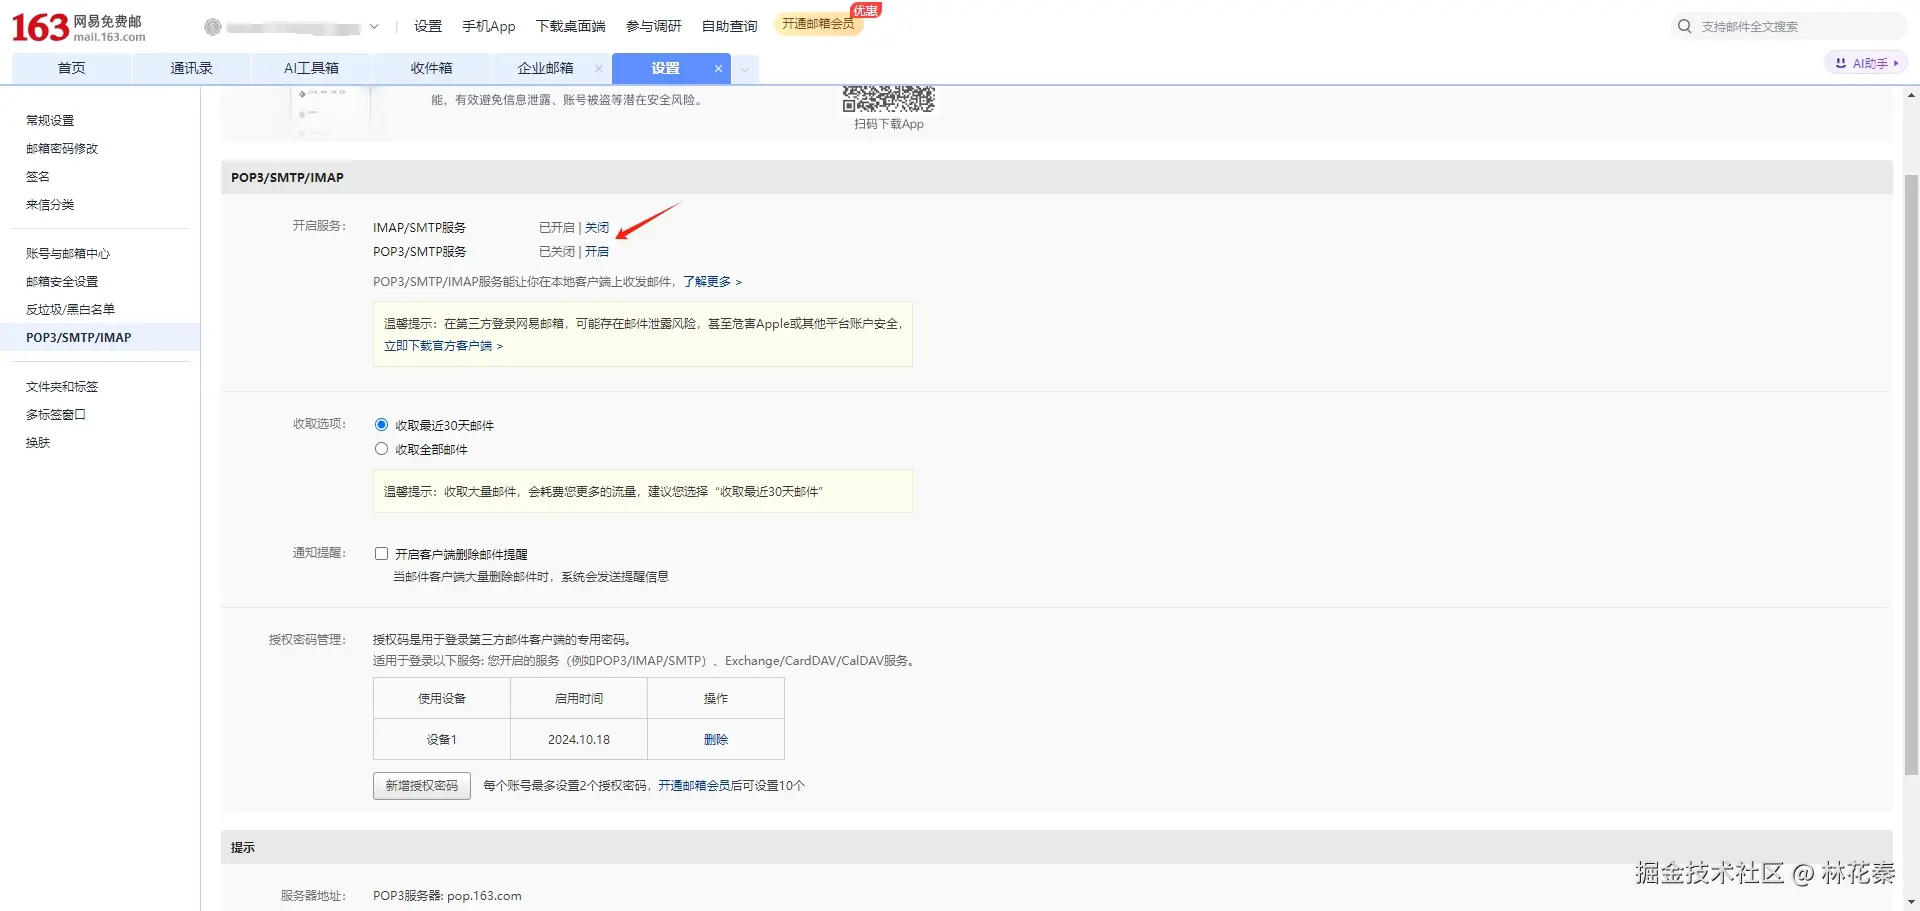Select the 收取最近30天邮件 radio option

[x=381, y=423]
